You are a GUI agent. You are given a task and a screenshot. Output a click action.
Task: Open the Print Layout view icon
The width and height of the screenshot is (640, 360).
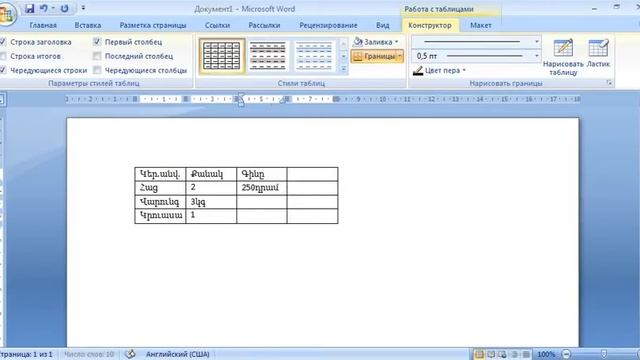479,354
